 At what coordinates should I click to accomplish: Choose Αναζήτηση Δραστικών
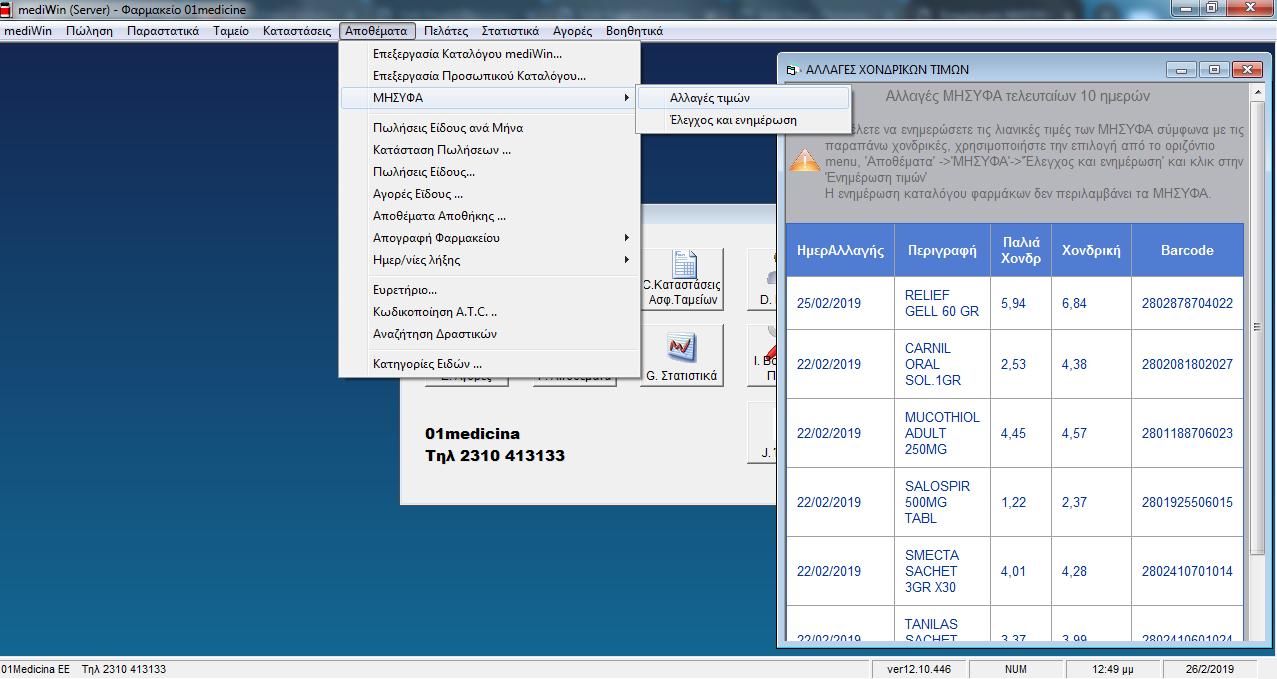click(490, 334)
